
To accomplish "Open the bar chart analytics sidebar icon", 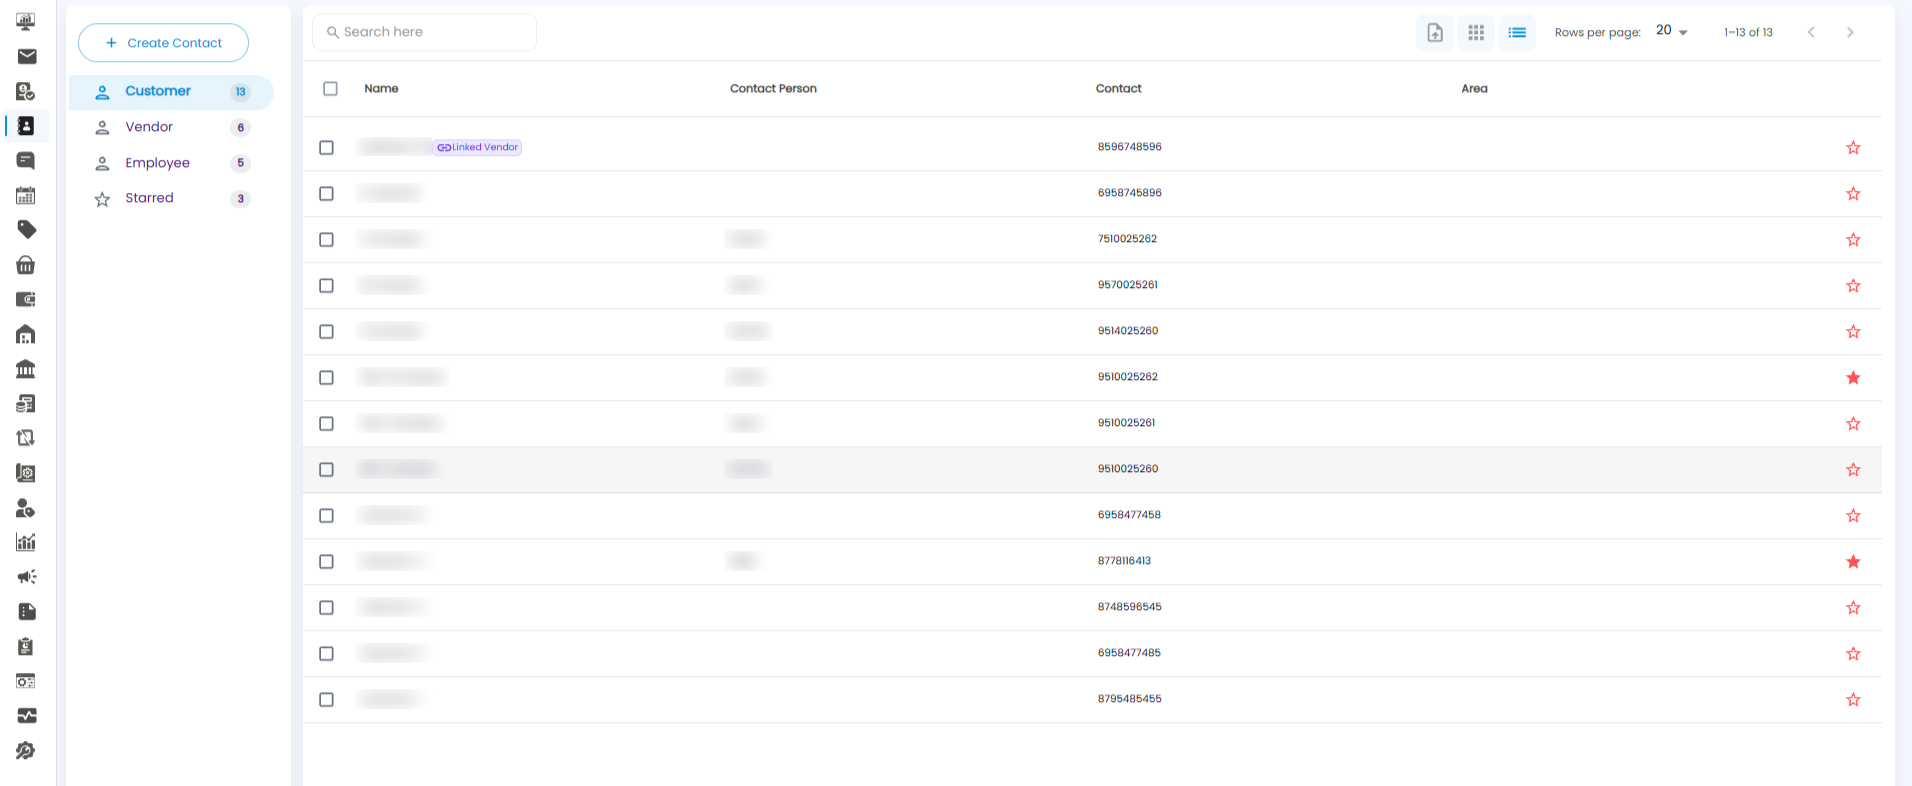I will pos(26,542).
